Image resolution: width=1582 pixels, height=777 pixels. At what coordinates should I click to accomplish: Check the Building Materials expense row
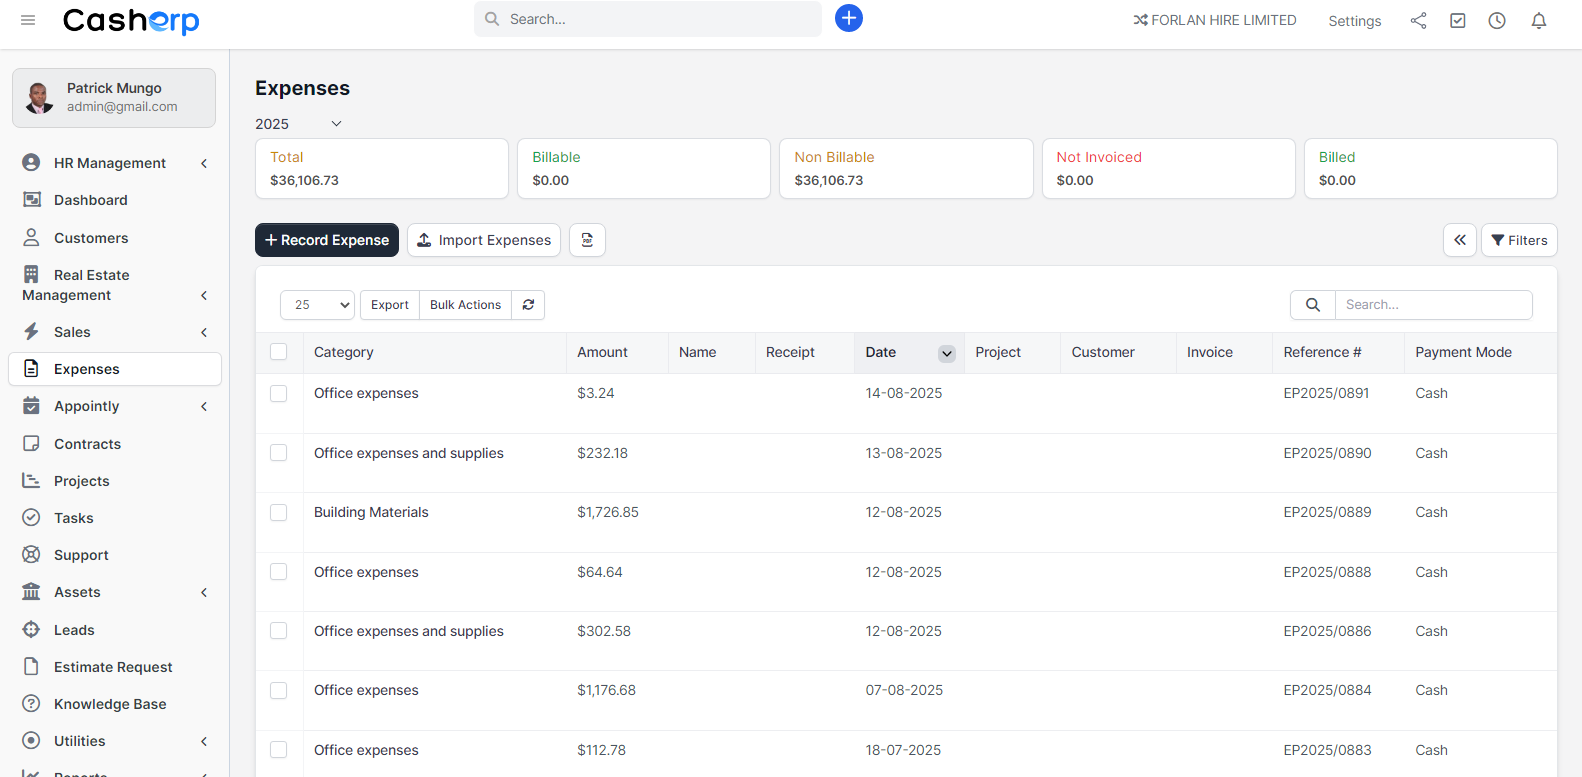(279, 513)
